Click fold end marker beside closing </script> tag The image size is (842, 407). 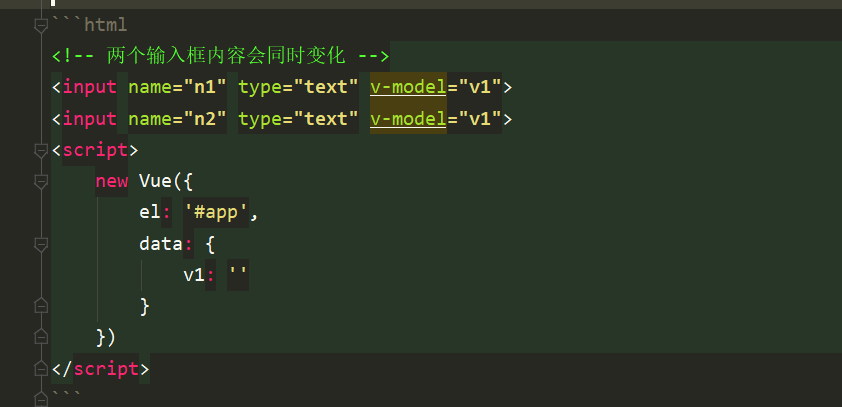tap(41, 369)
